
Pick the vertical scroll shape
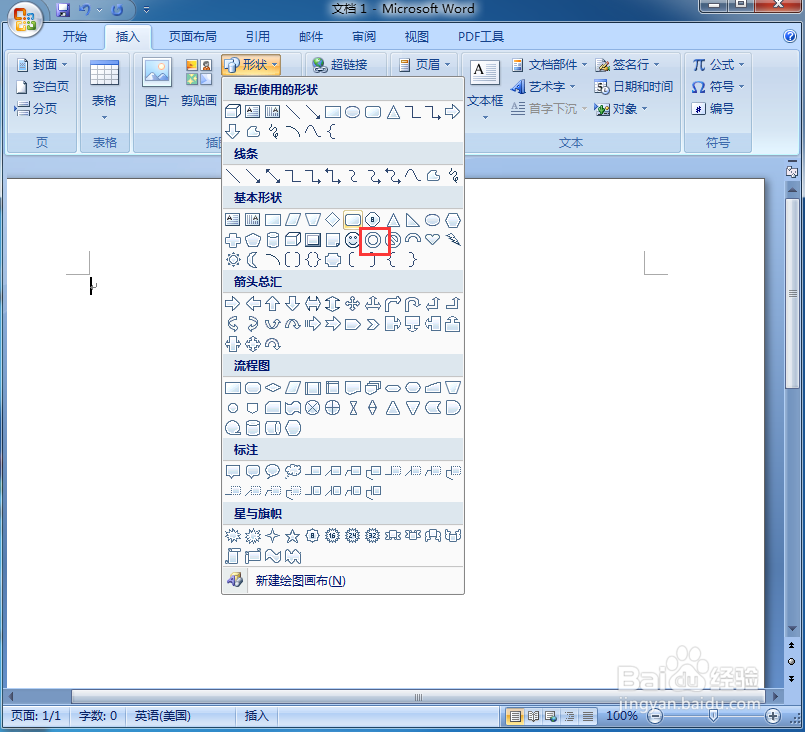pos(233,556)
